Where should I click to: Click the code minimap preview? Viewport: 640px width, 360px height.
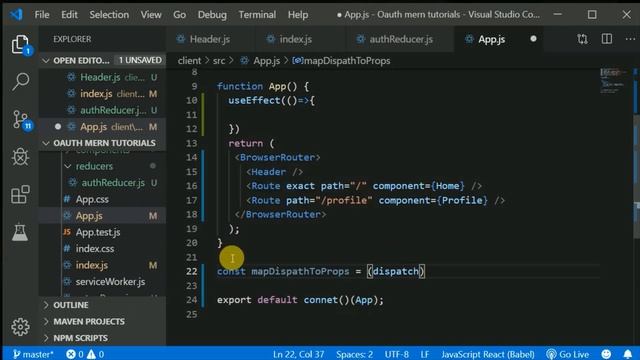pyautogui.click(x=612, y=81)
